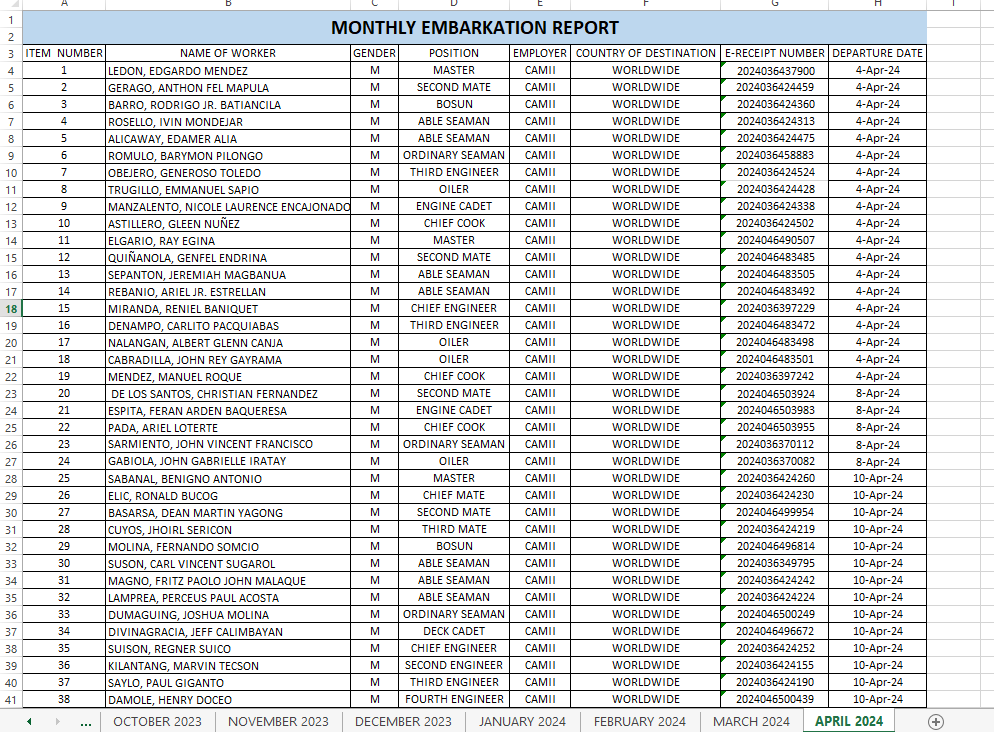The image size is (994, 732).
Task: Click e-receipt number 2024036437900
Action: pyautogui.click(x=775, y=70)
